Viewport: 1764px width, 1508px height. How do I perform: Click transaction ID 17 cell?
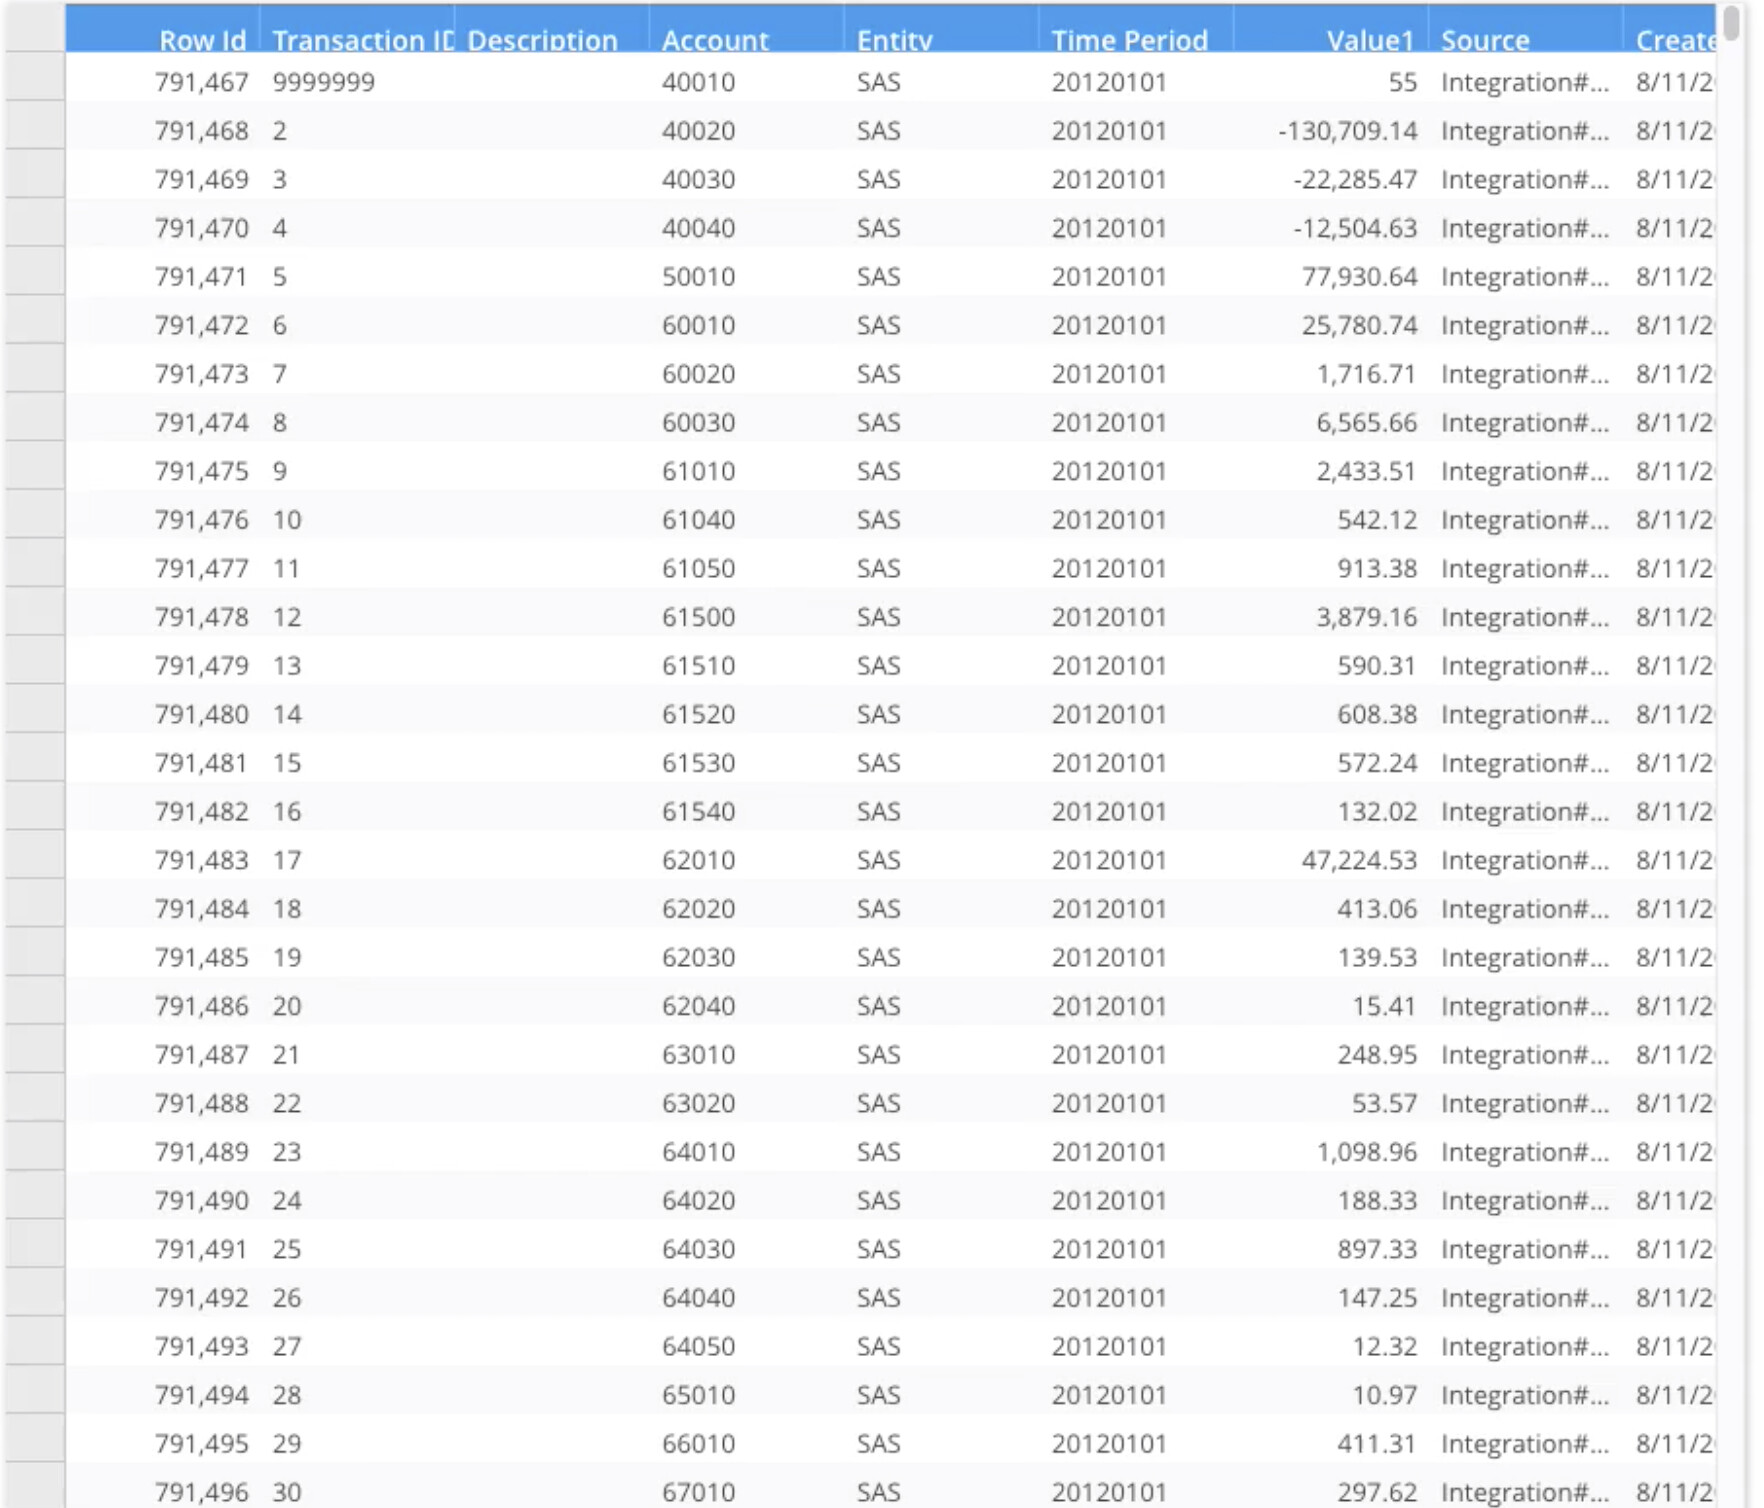357,860
